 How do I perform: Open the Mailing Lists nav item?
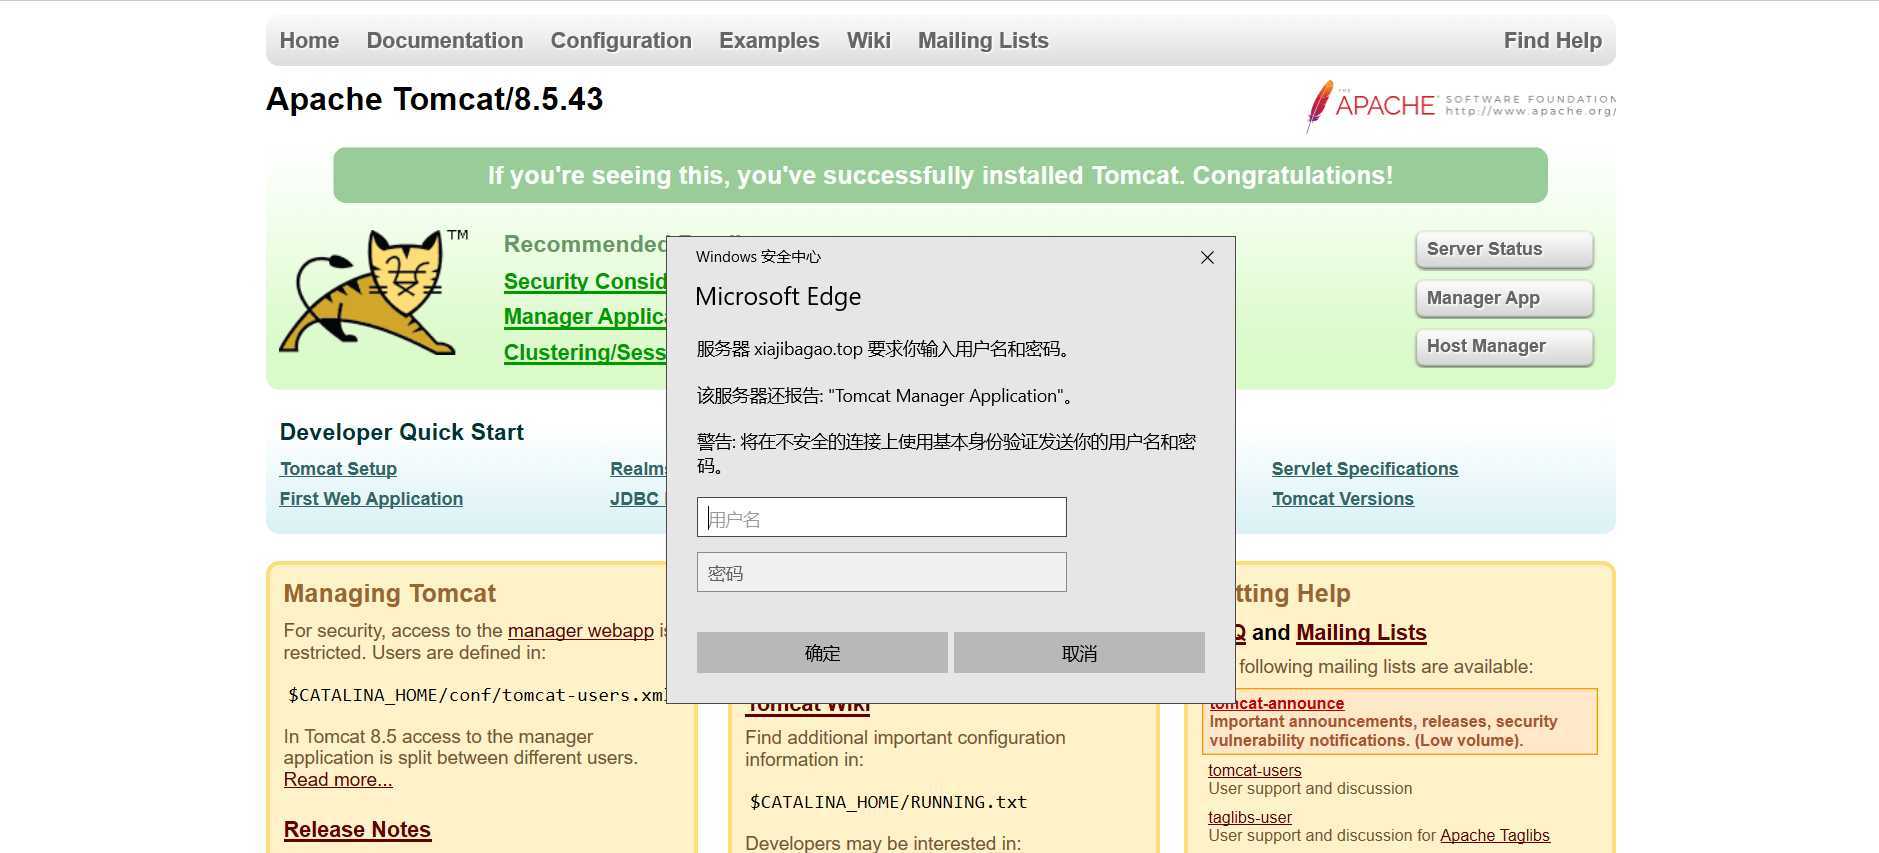coord(983,41)
